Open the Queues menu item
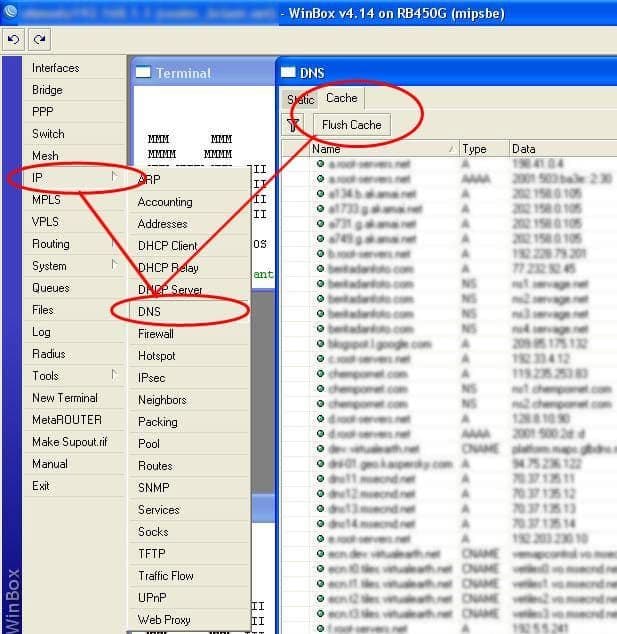 pyautogui.click(x=74, y=288)
